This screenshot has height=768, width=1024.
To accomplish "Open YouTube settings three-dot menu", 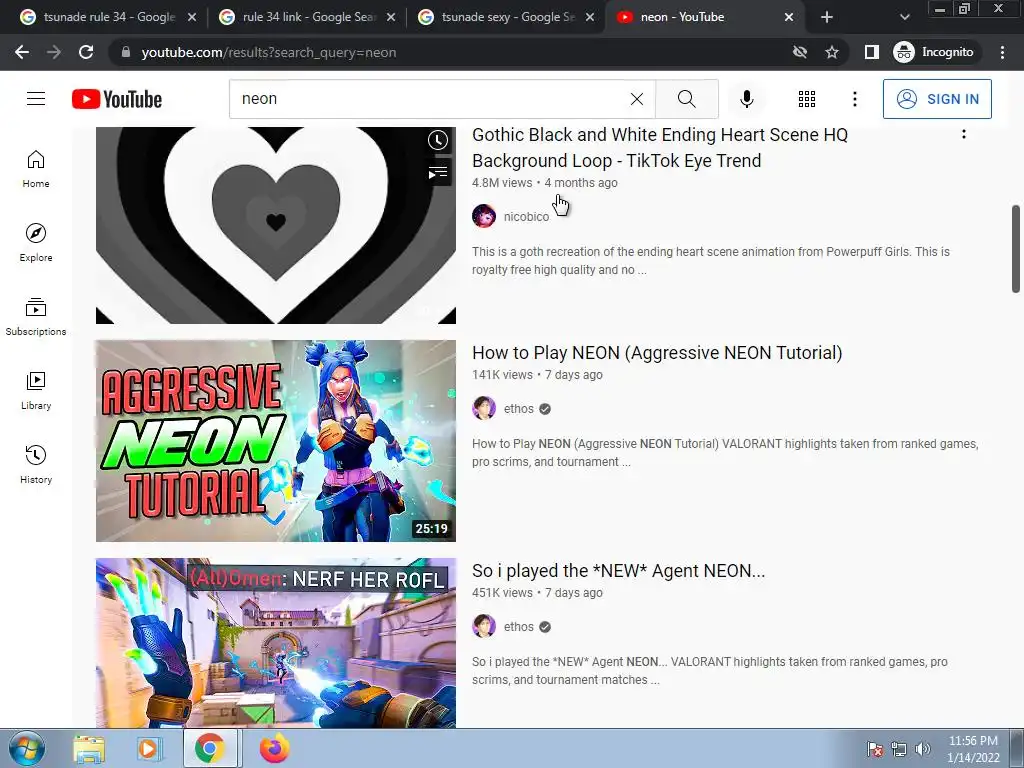I will point(854,99).
